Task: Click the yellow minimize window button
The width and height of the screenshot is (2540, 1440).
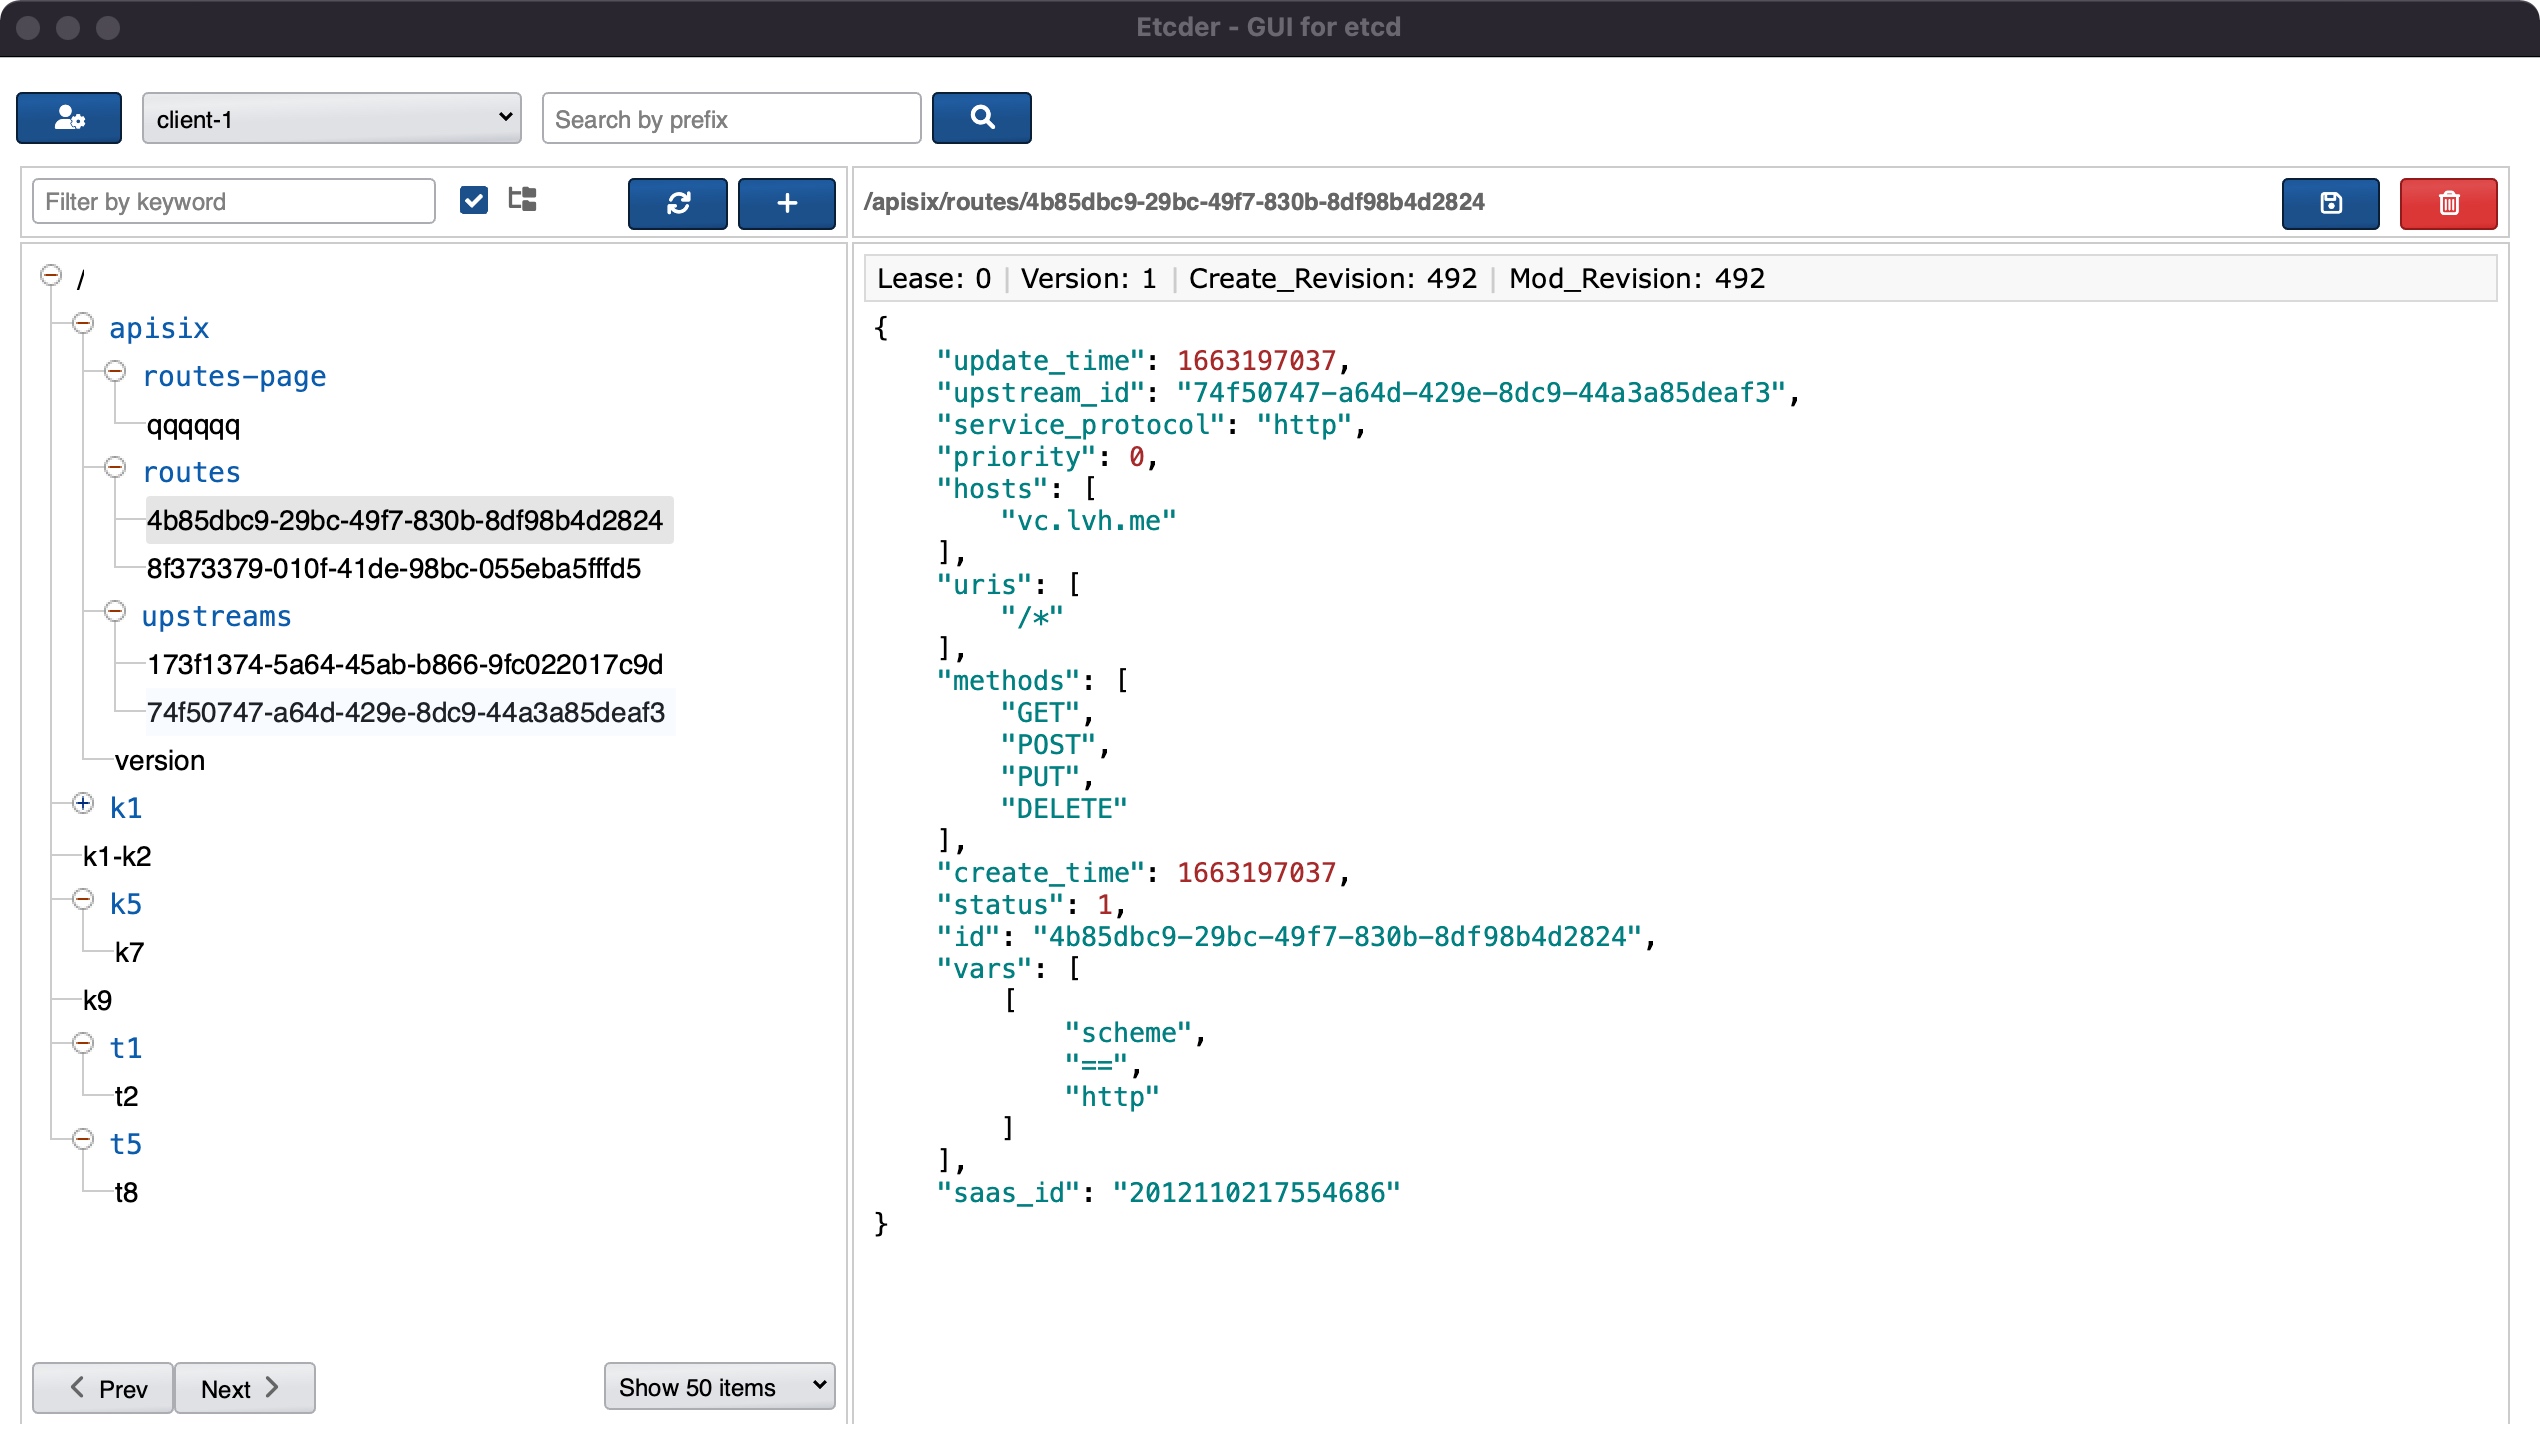Action: [x=68, y=27]
